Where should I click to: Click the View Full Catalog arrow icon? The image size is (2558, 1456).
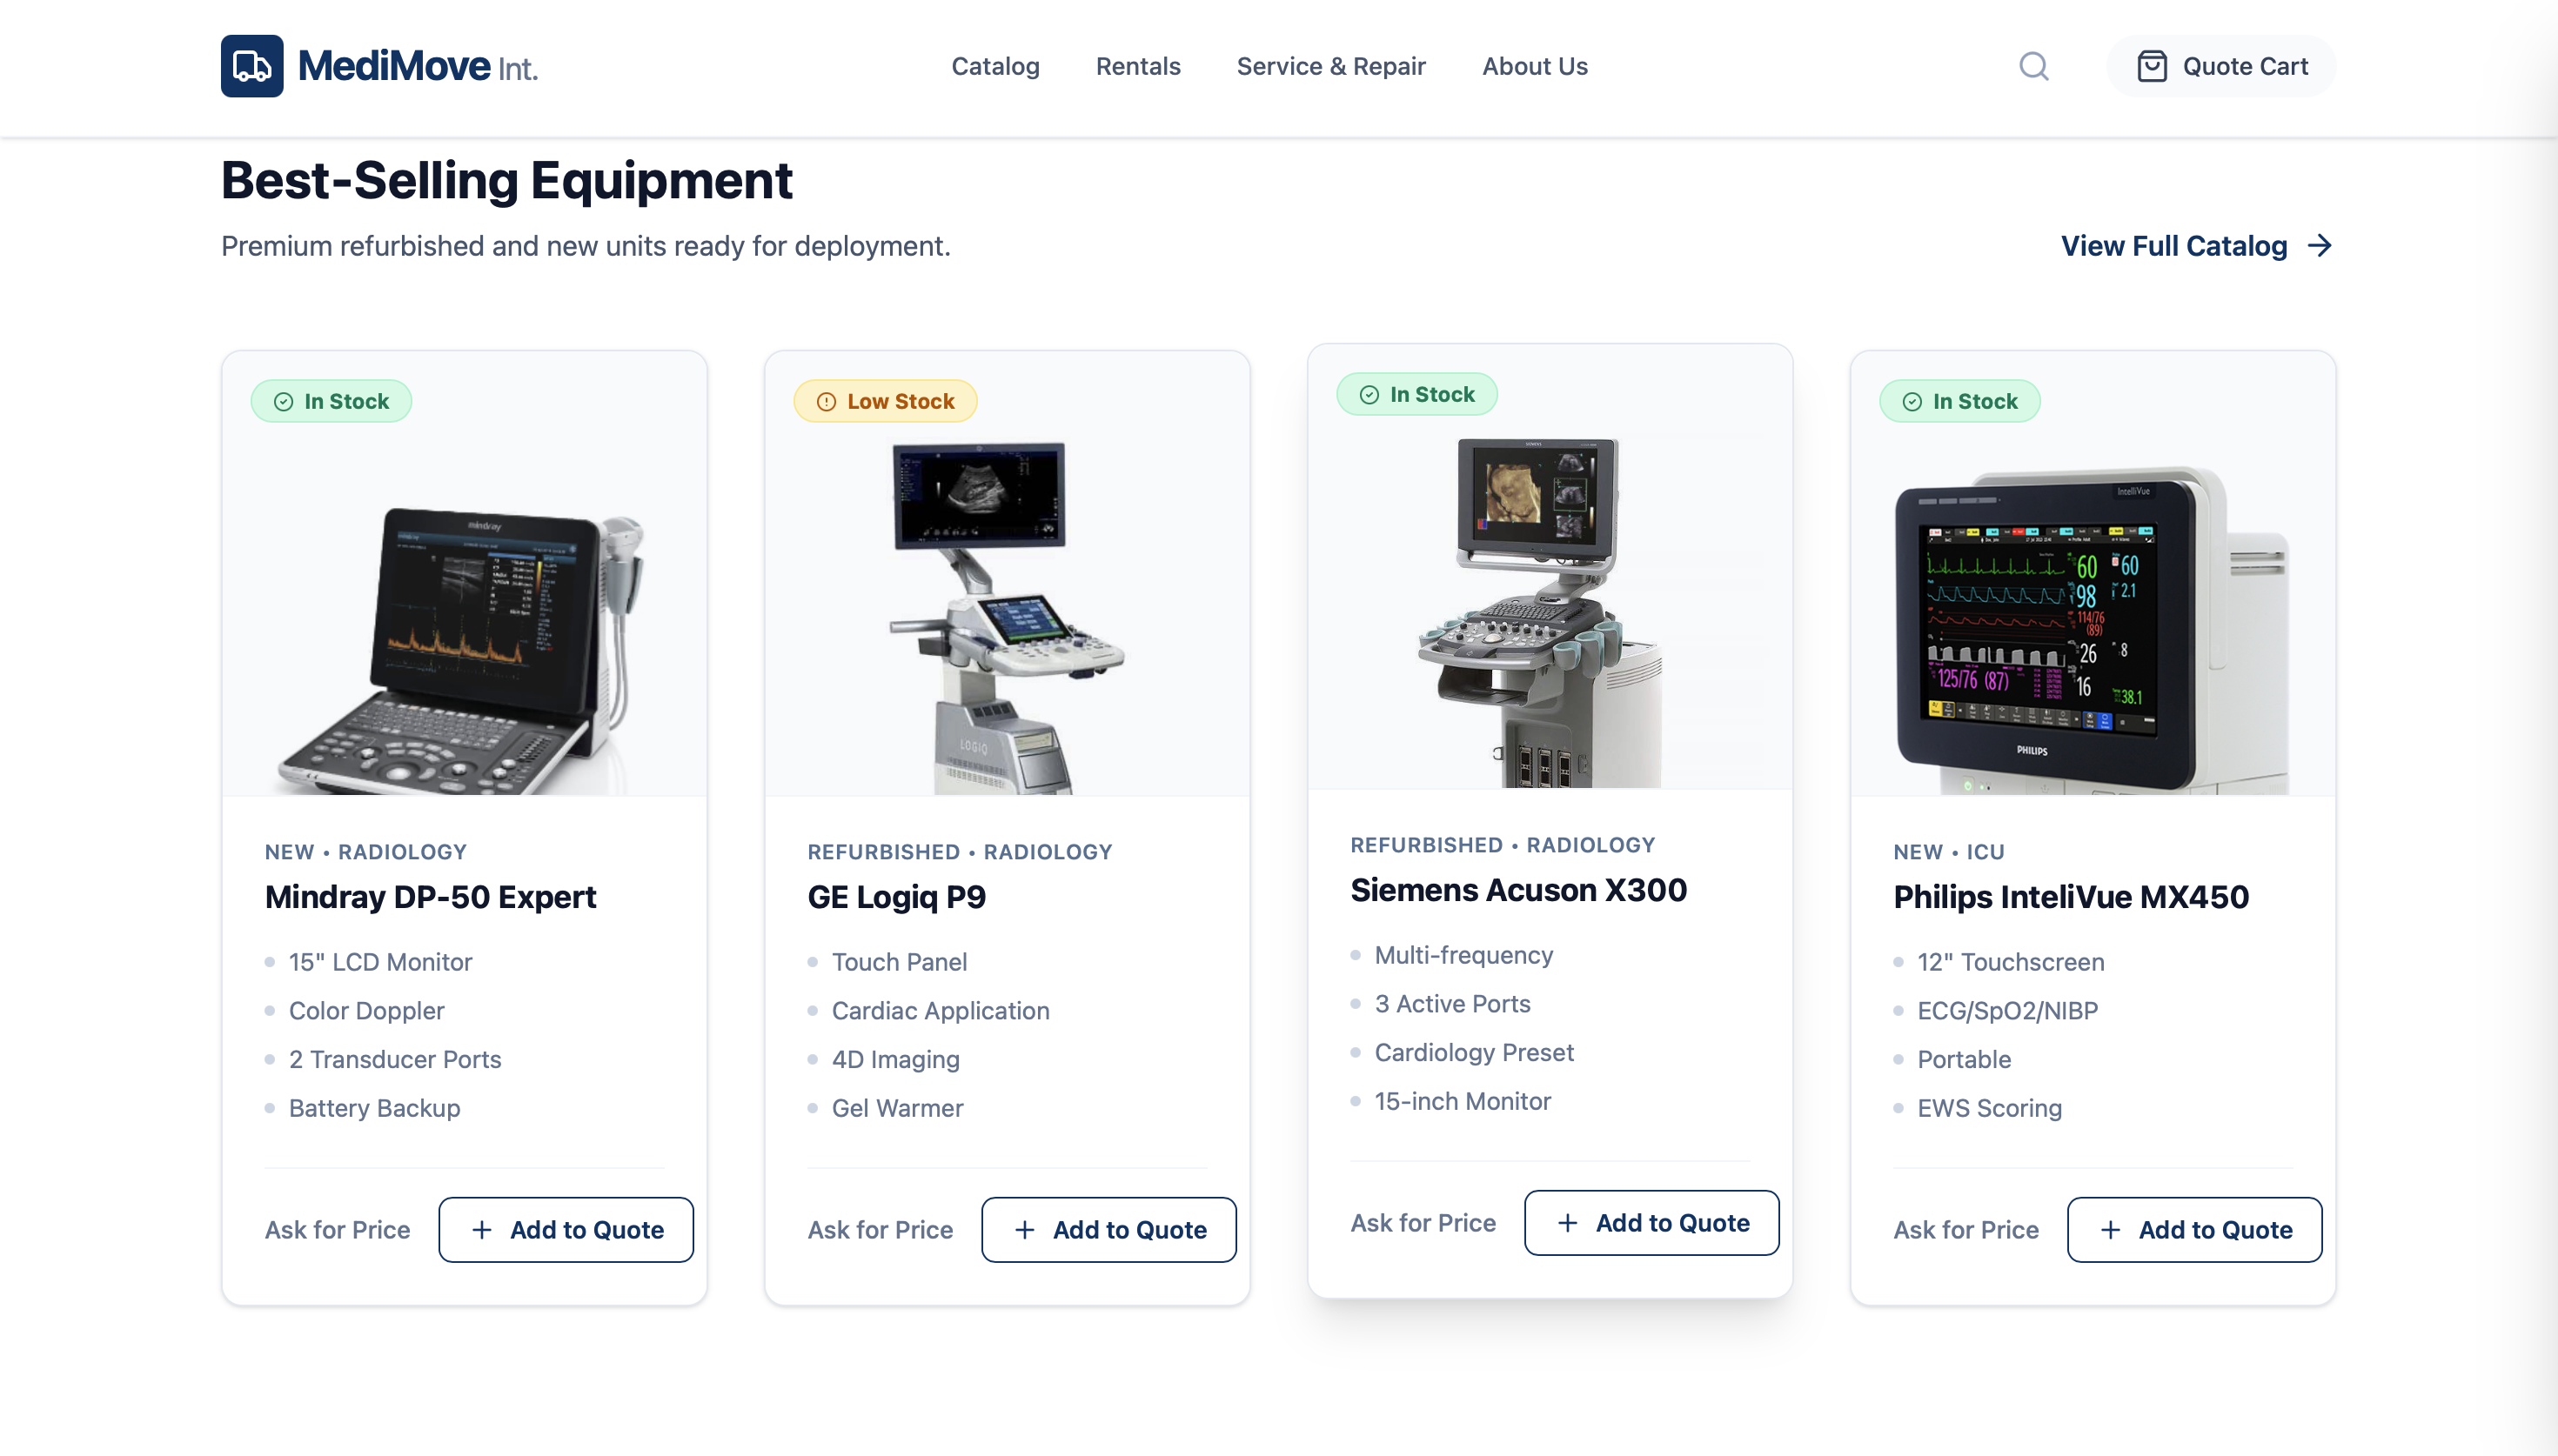click(2320, 246)
